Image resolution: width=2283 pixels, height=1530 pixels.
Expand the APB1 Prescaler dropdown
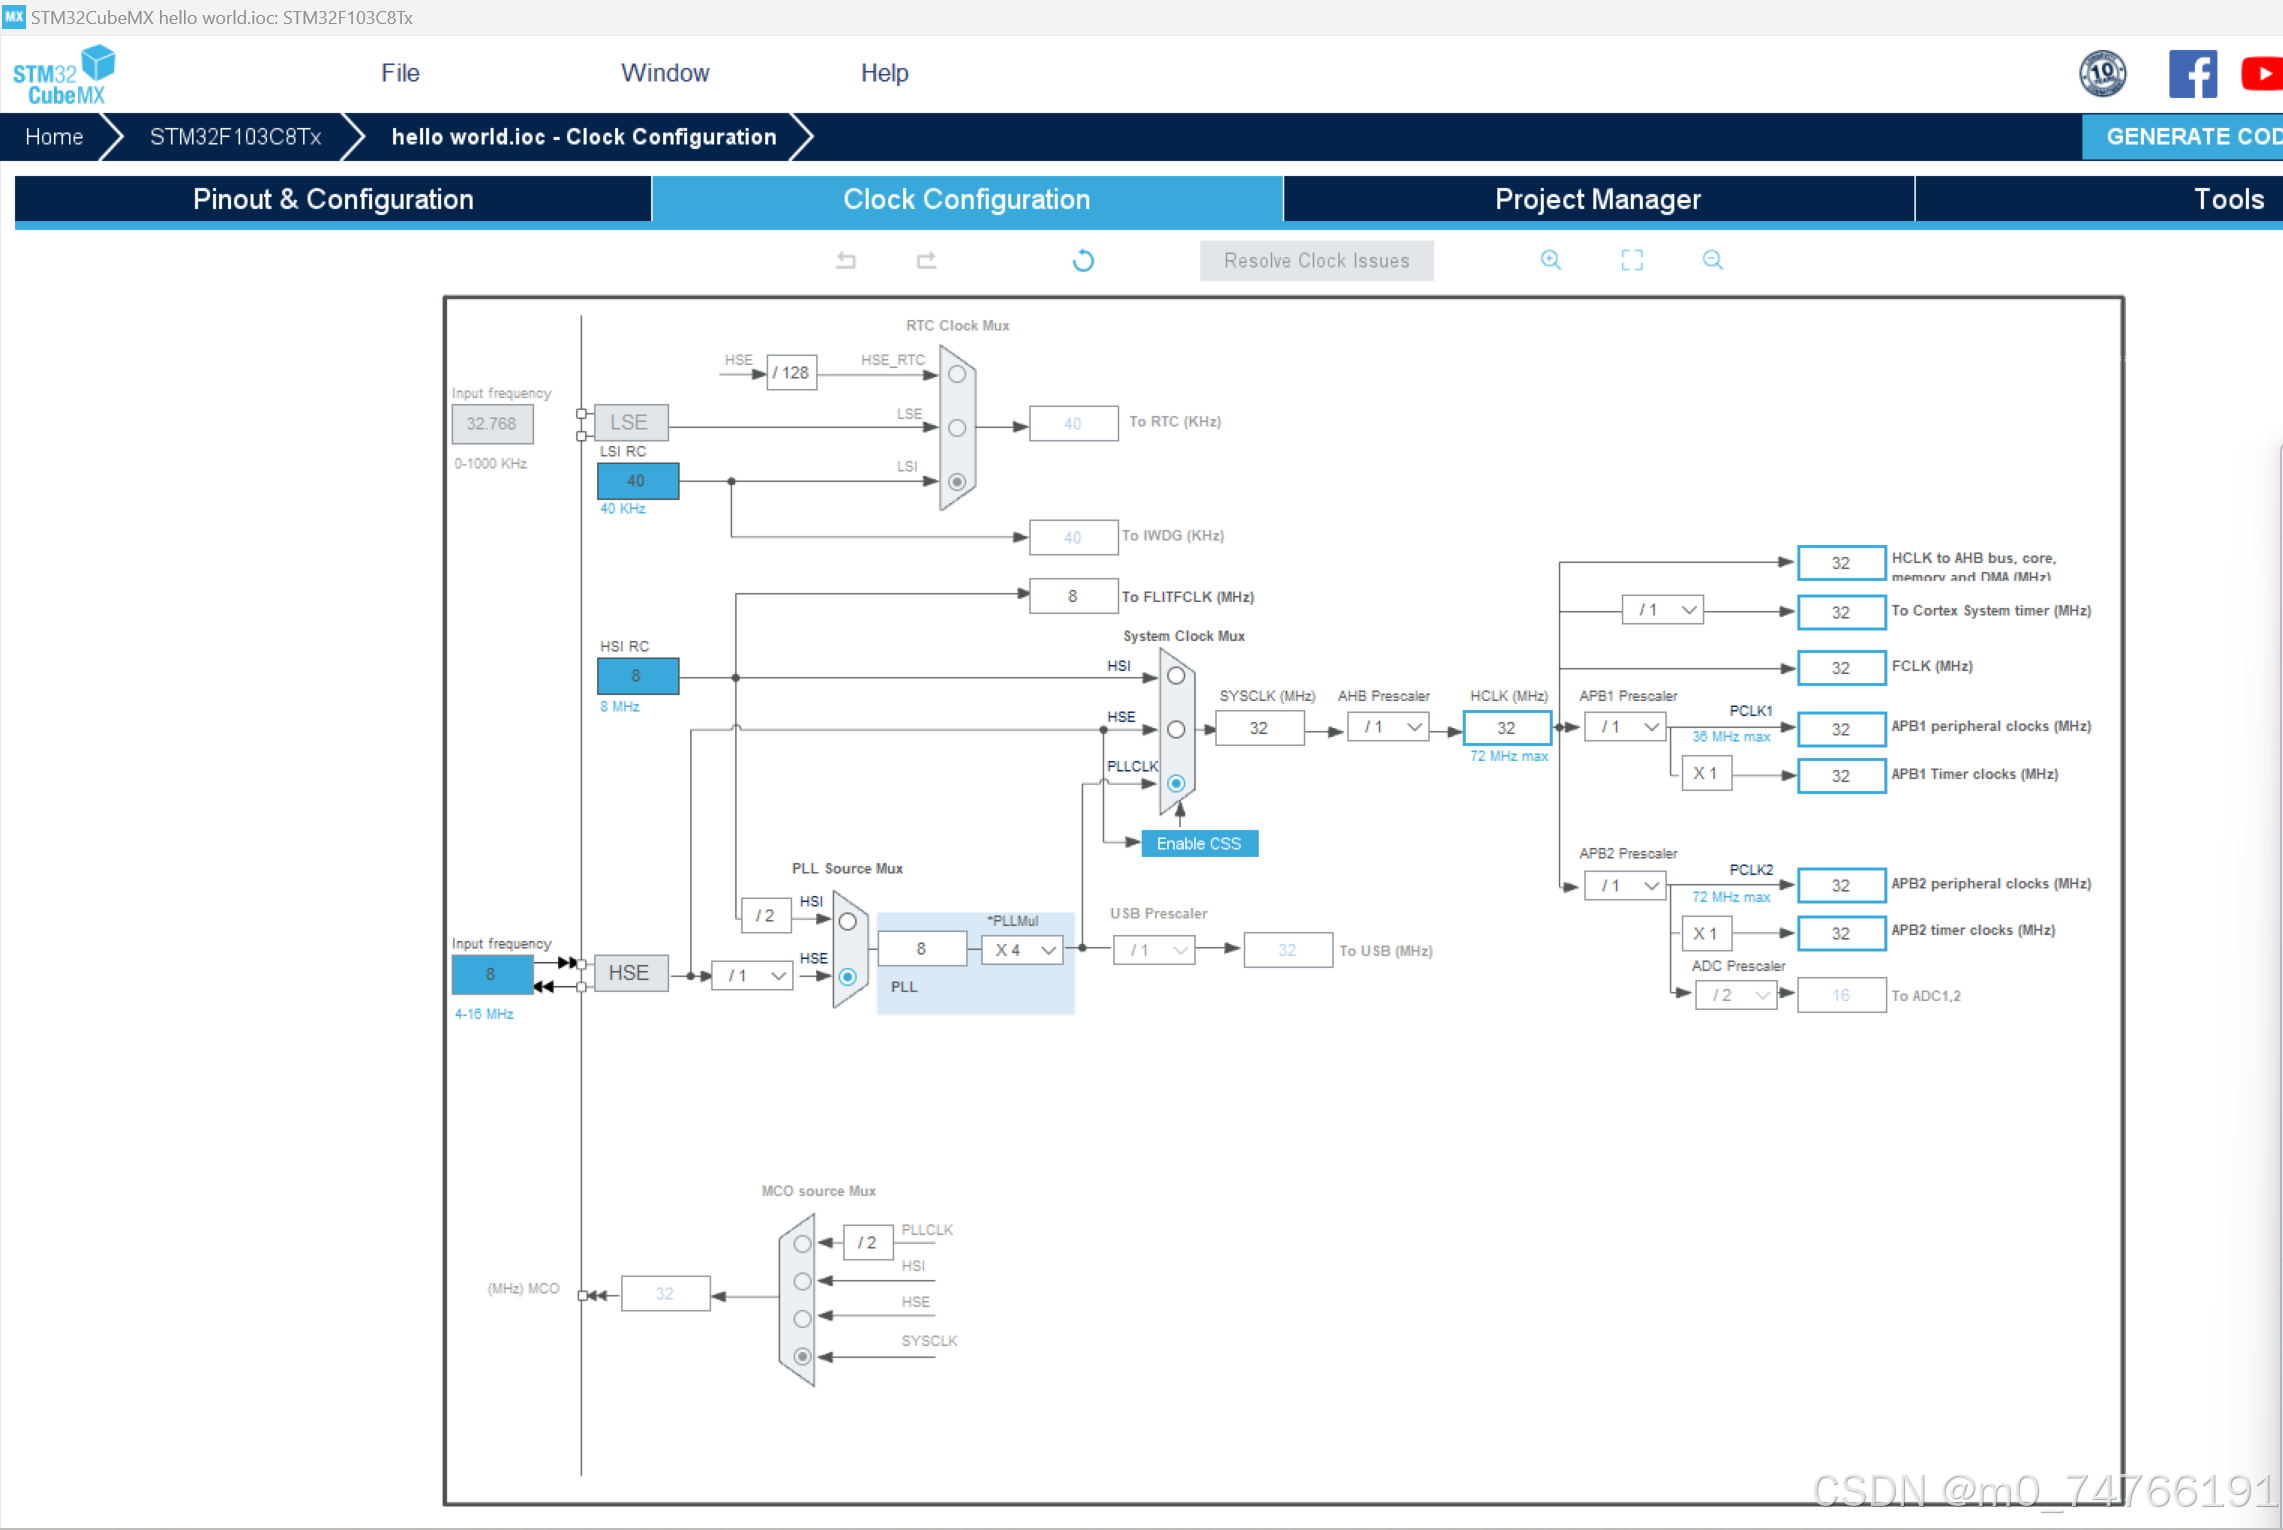(x=1625, y=727)
